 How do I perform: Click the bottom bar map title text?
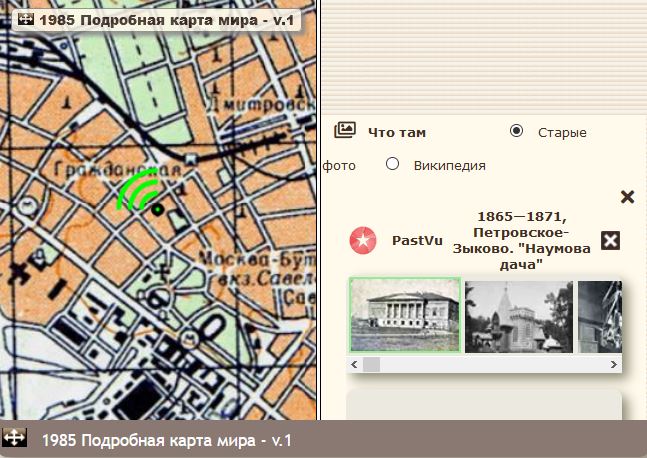point(166,440)
